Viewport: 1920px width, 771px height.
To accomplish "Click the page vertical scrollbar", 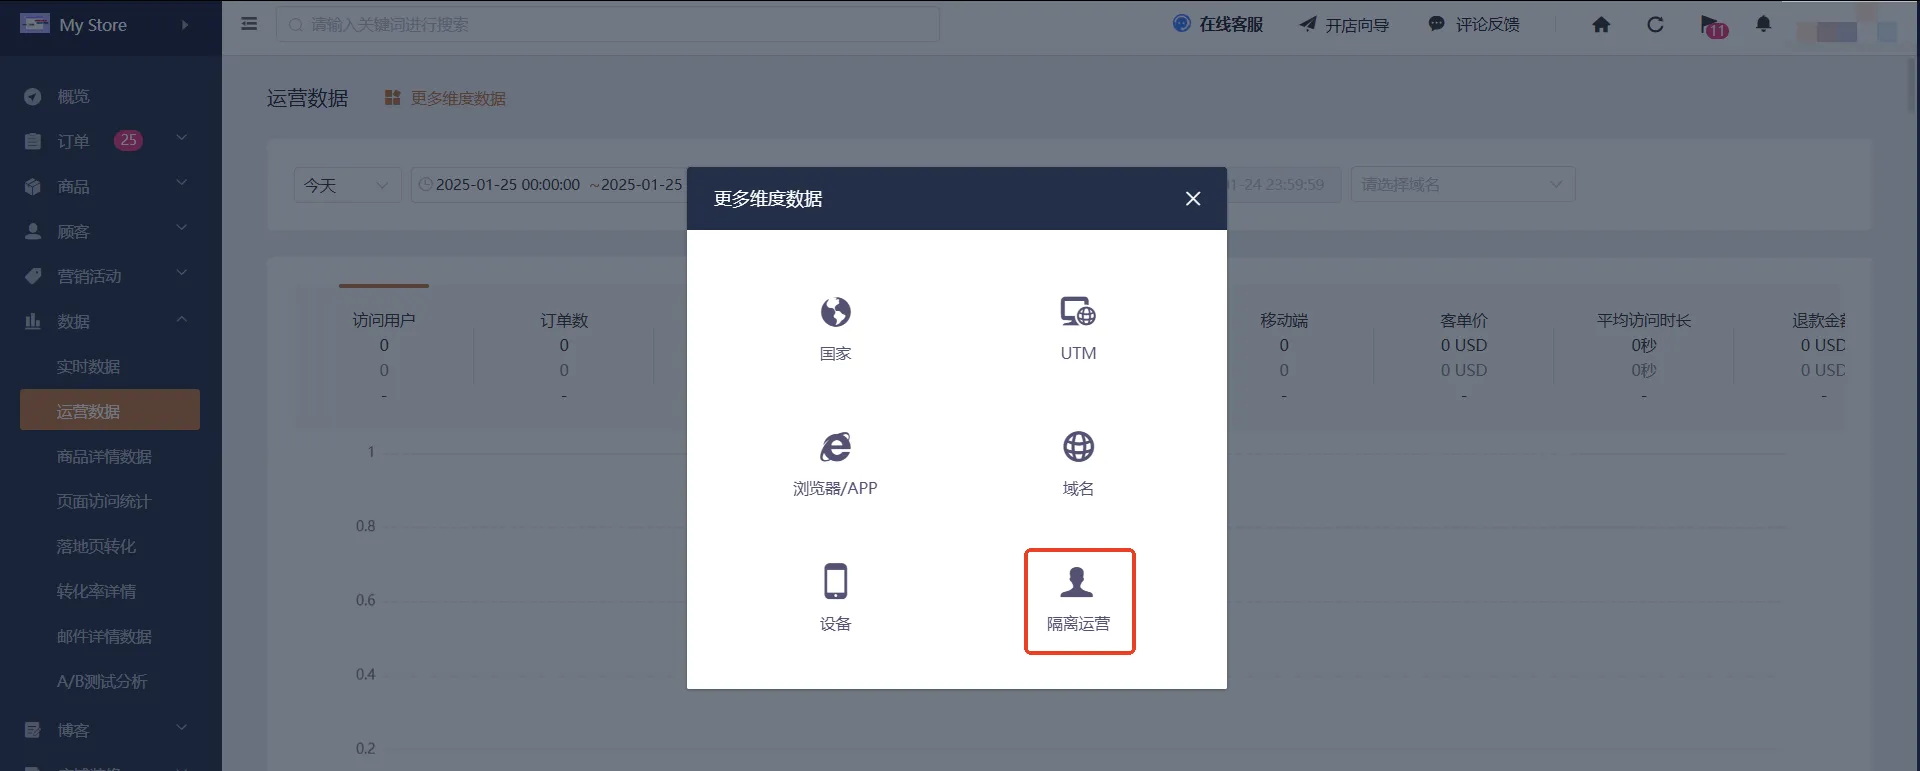I will [x=1913, y=85].
